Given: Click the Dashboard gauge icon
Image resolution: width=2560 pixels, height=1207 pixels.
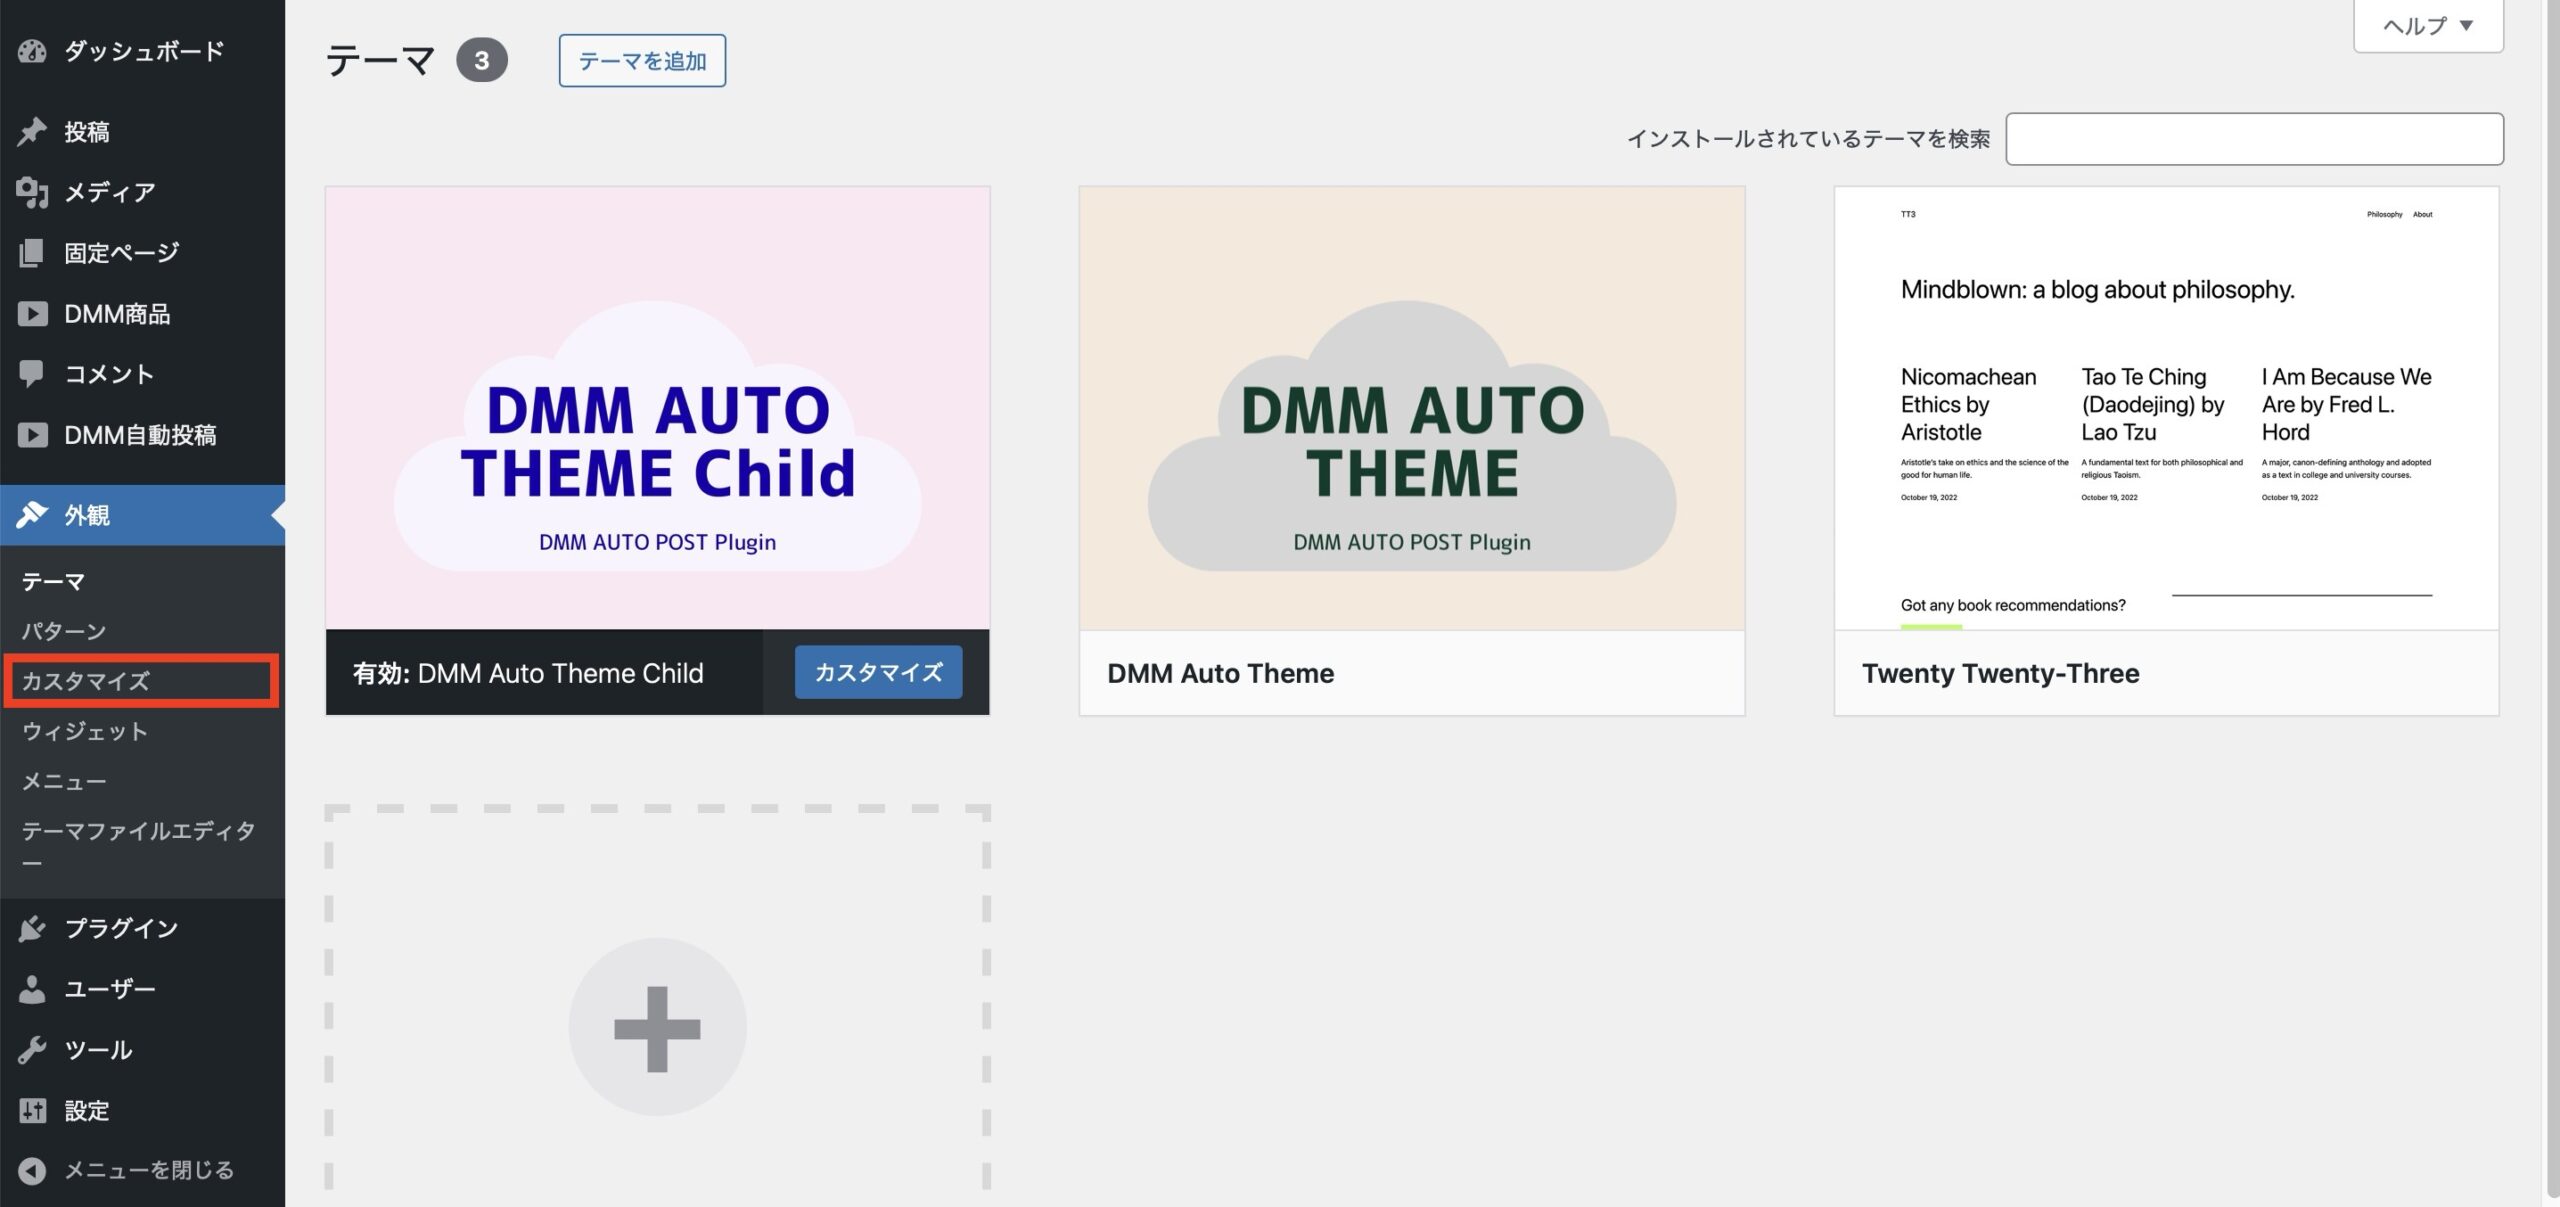Looking at the screenshot, I should click(32, 51).
